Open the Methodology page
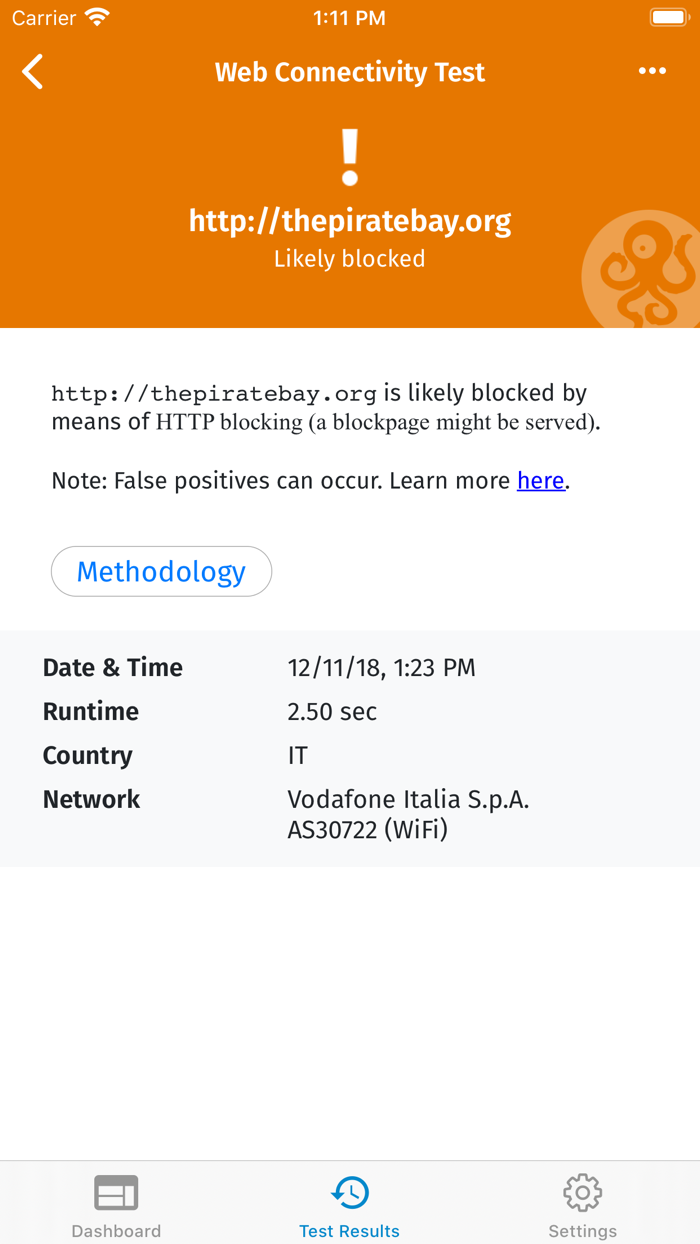Viewport: 700px width, 1244px height. (x=161, y=571)
